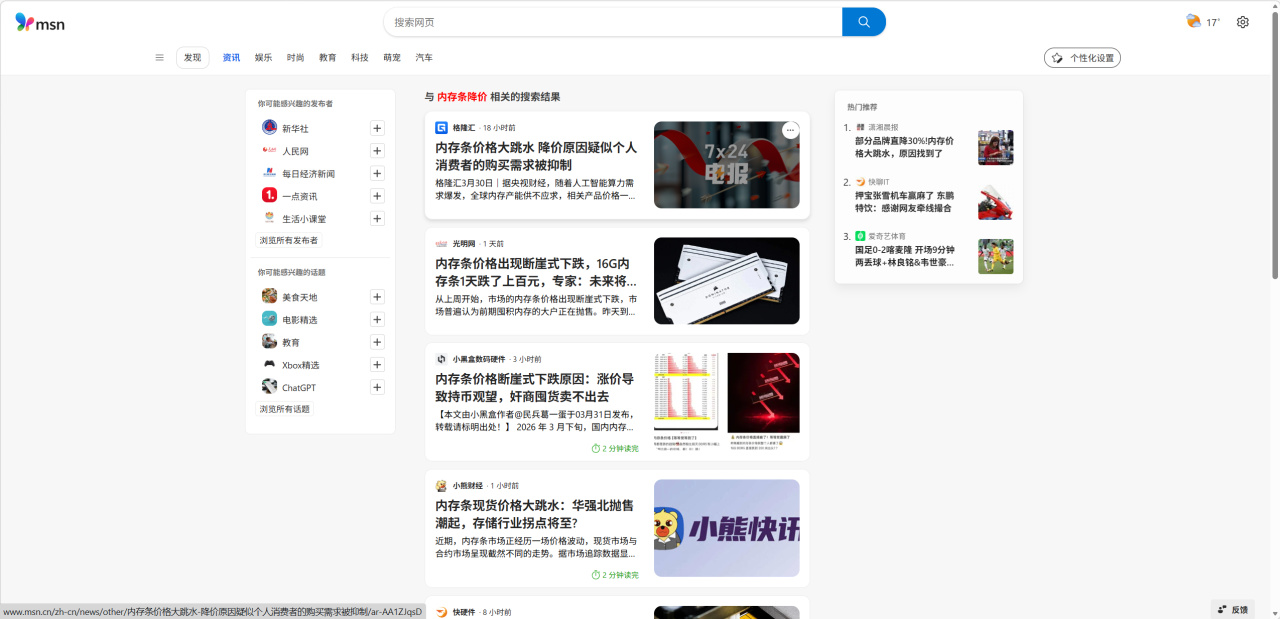Open 个性化设置 button

tap(1082, 58)
